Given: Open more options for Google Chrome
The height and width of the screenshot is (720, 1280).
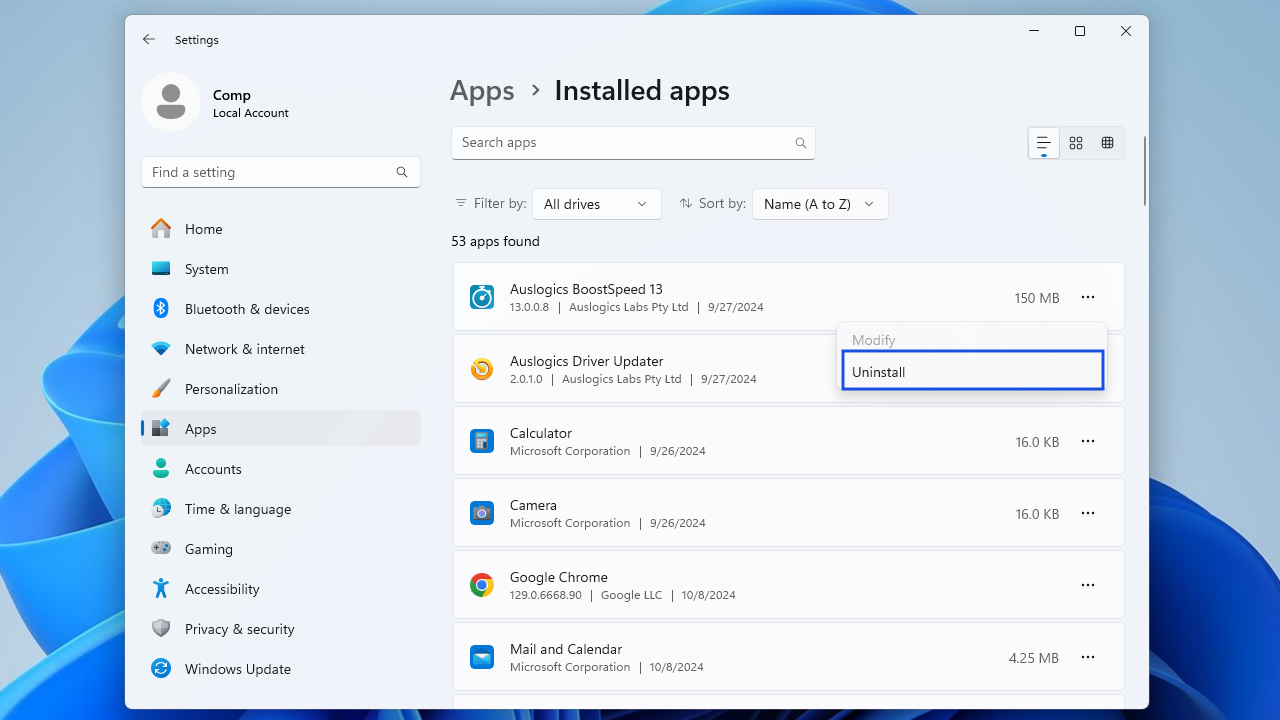Looking at the screenshot, I should pos(1088,585).
